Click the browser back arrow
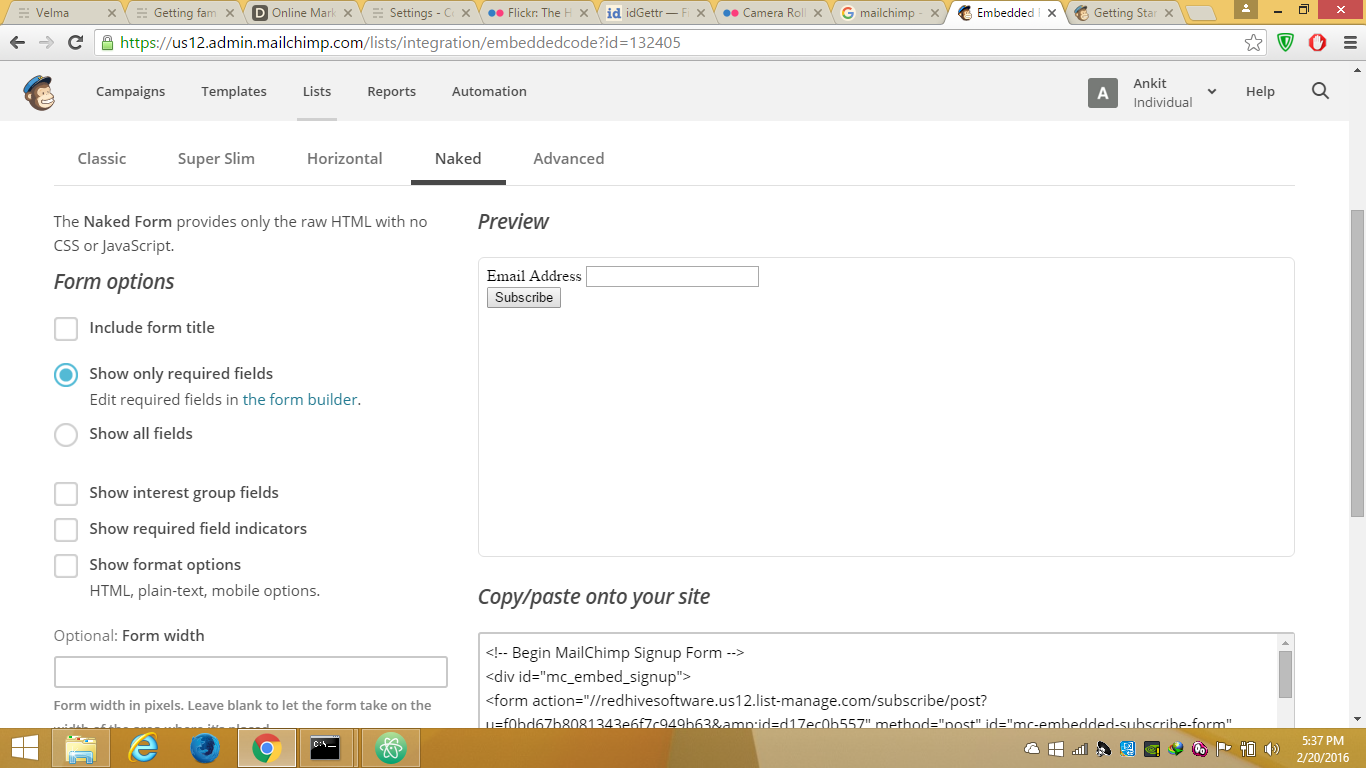Image resolution: width=1366 pixels, height=768 pixels. (17, 43)
